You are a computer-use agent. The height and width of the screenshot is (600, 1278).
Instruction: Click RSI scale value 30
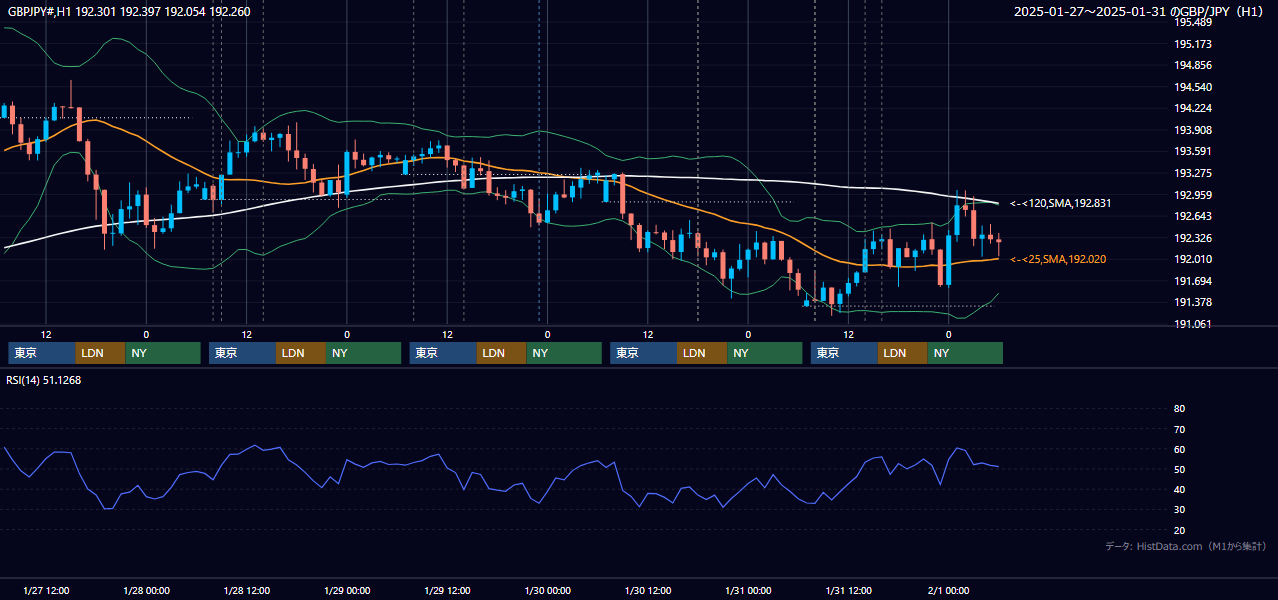click(1179, 510)
